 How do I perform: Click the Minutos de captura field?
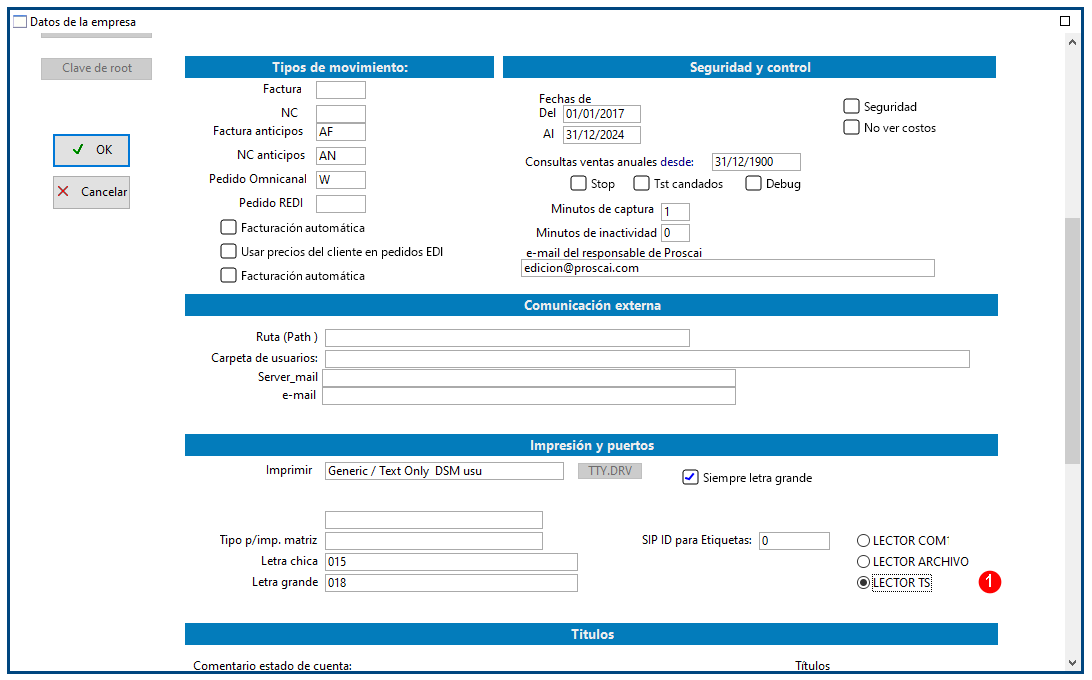(x=676, y=212)
